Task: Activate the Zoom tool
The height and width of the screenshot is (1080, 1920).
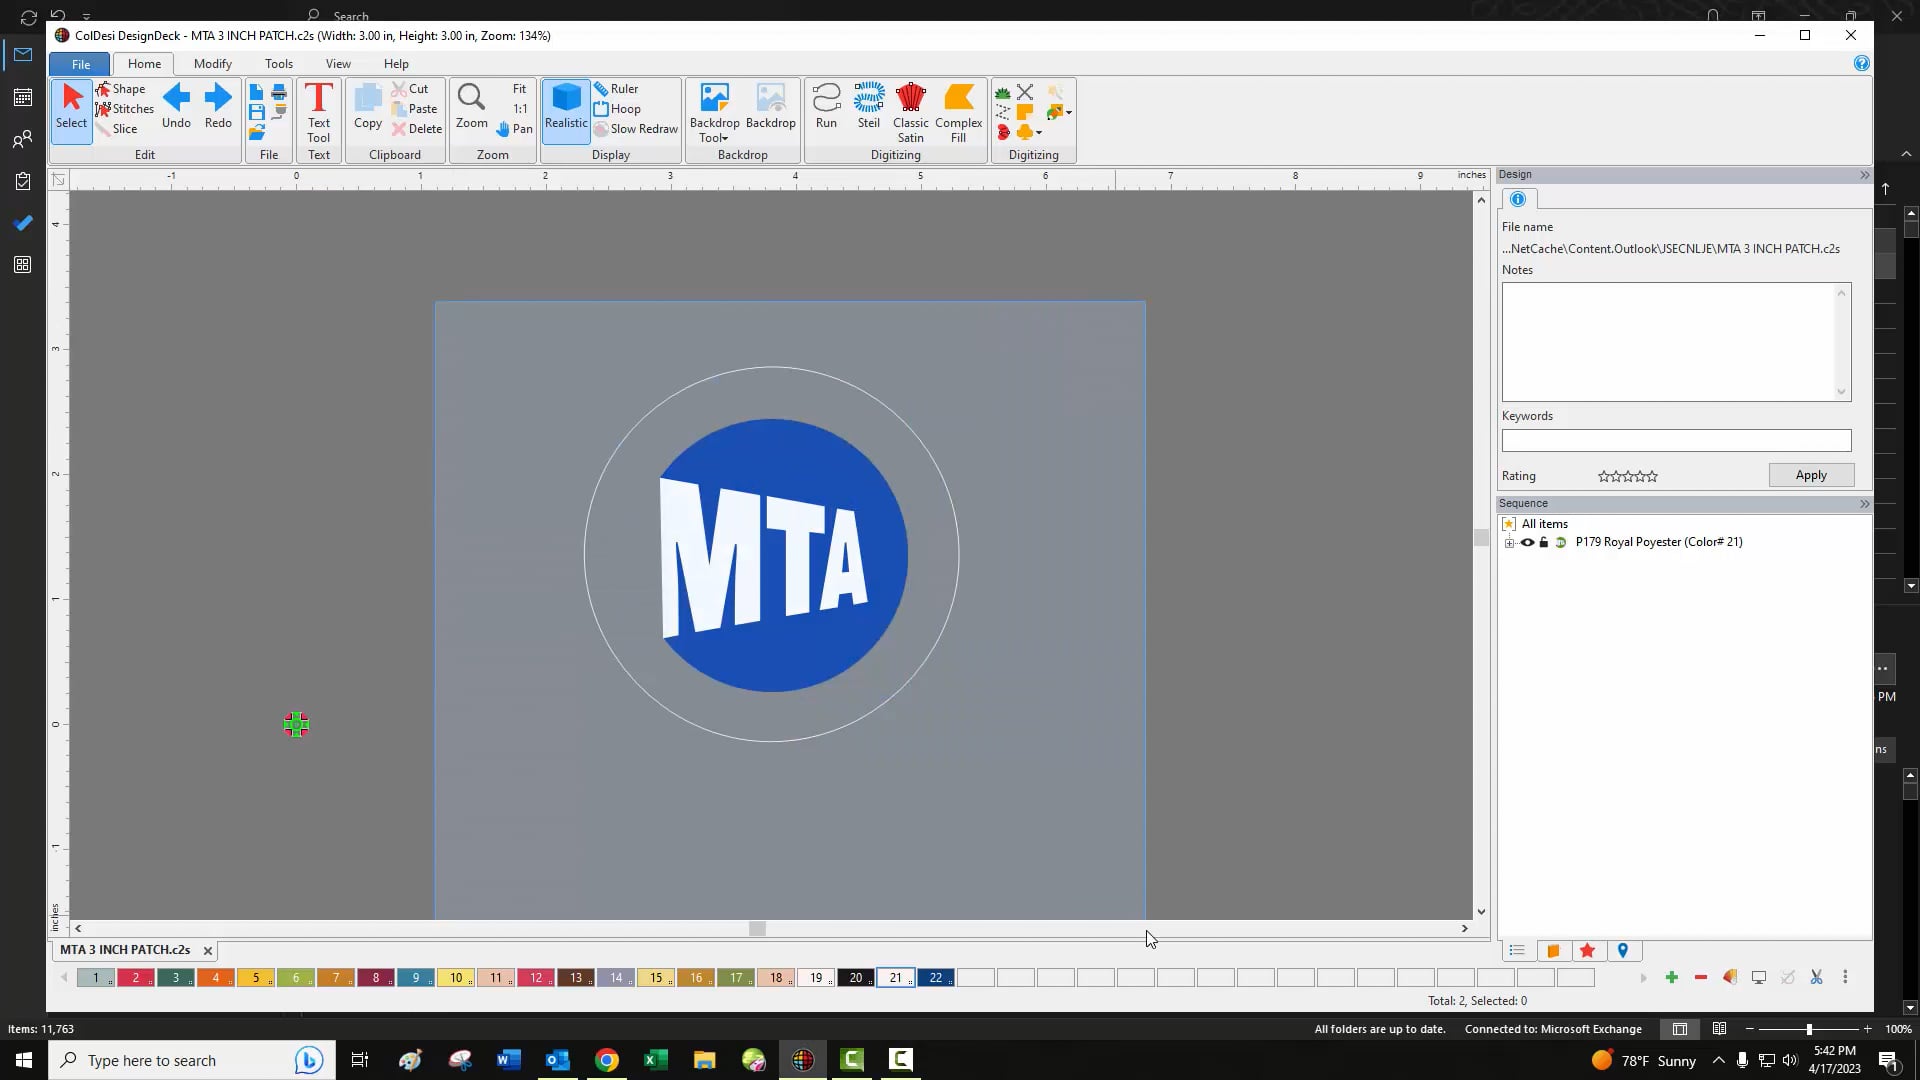Action: pyautogui.click(x=471, y=105)
